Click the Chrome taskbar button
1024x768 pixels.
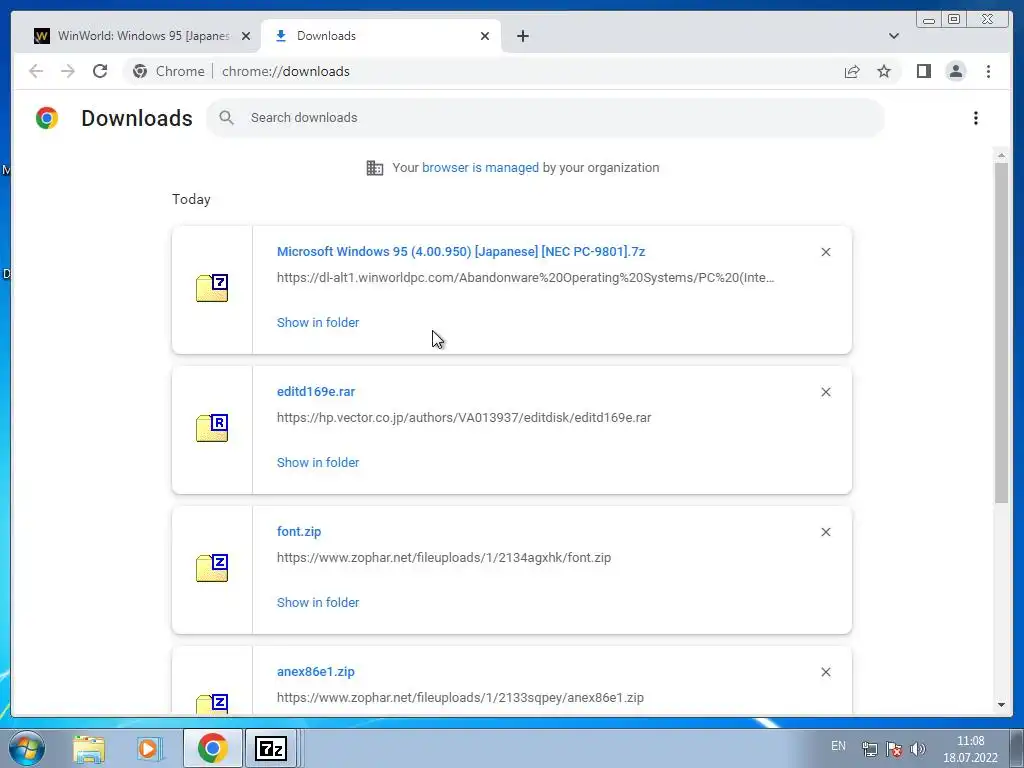tap(212, 748)
